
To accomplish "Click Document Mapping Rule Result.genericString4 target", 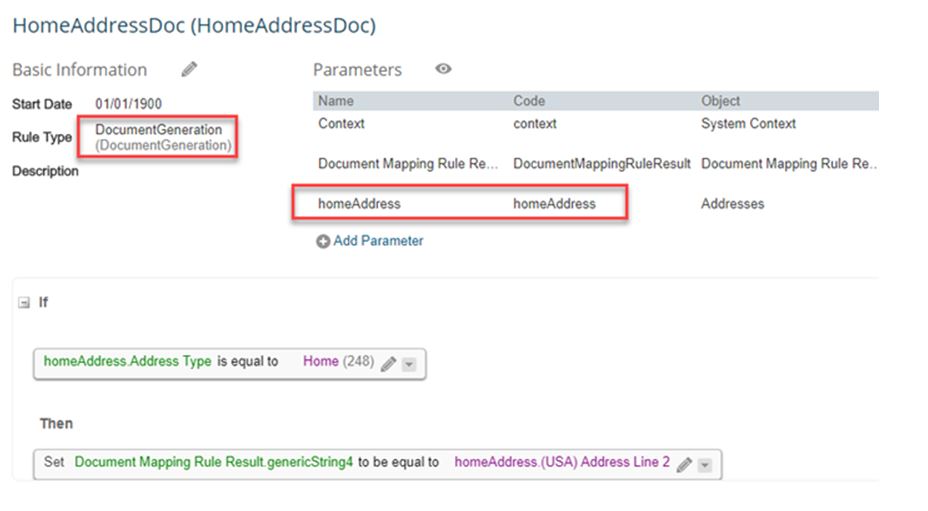I will (x=214, y=462).
